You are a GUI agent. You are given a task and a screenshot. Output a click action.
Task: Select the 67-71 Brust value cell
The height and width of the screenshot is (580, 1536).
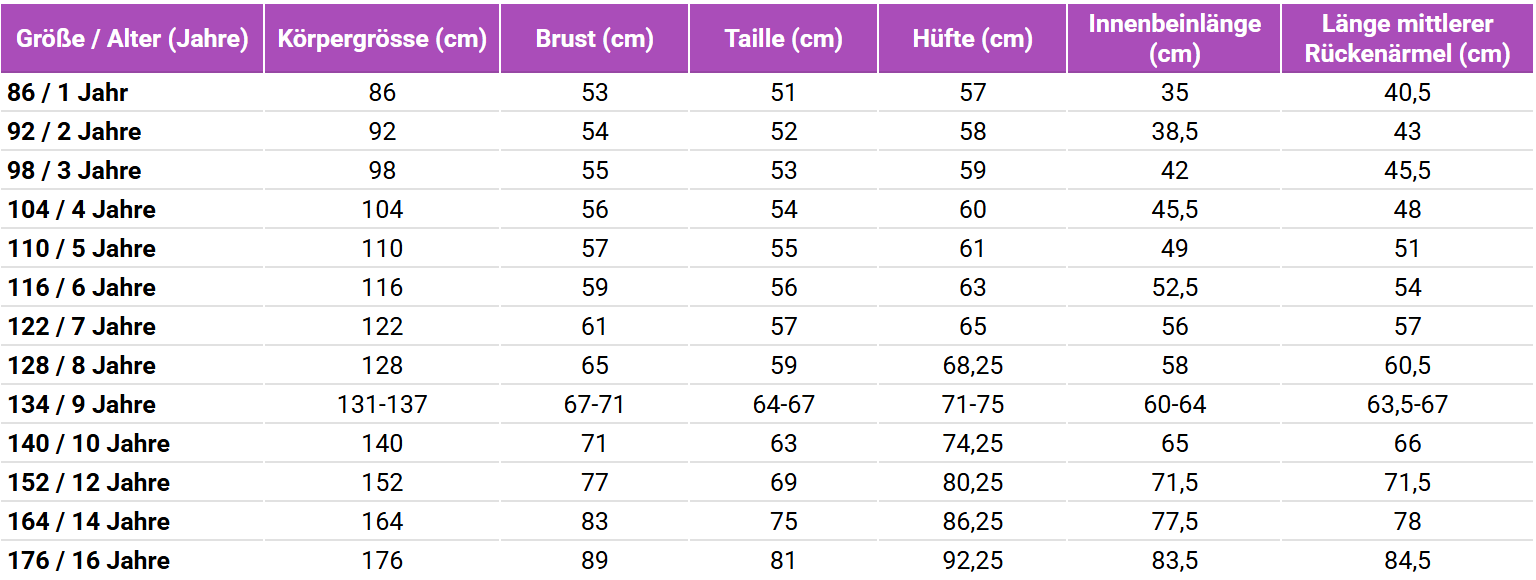(595, 405)
